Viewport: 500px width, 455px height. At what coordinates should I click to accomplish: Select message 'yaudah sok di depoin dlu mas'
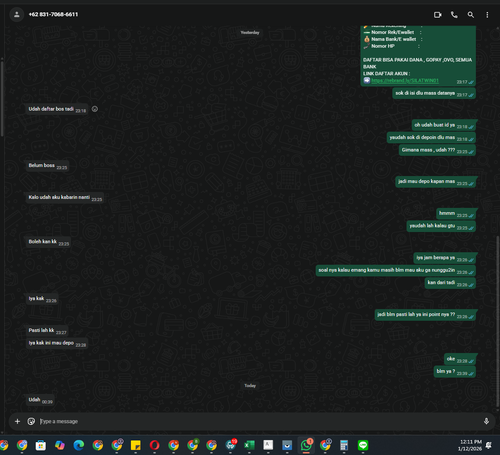click(x=431, y=137)
